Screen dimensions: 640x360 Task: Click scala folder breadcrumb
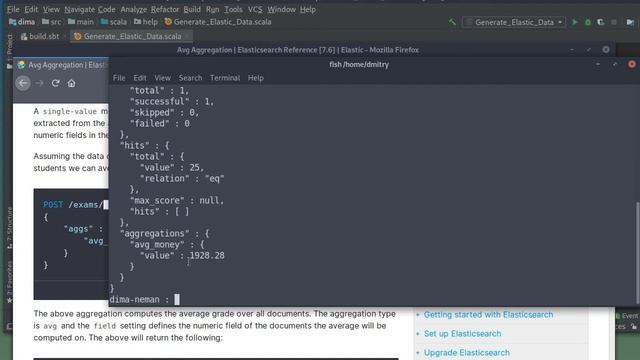tap(113, 22)
